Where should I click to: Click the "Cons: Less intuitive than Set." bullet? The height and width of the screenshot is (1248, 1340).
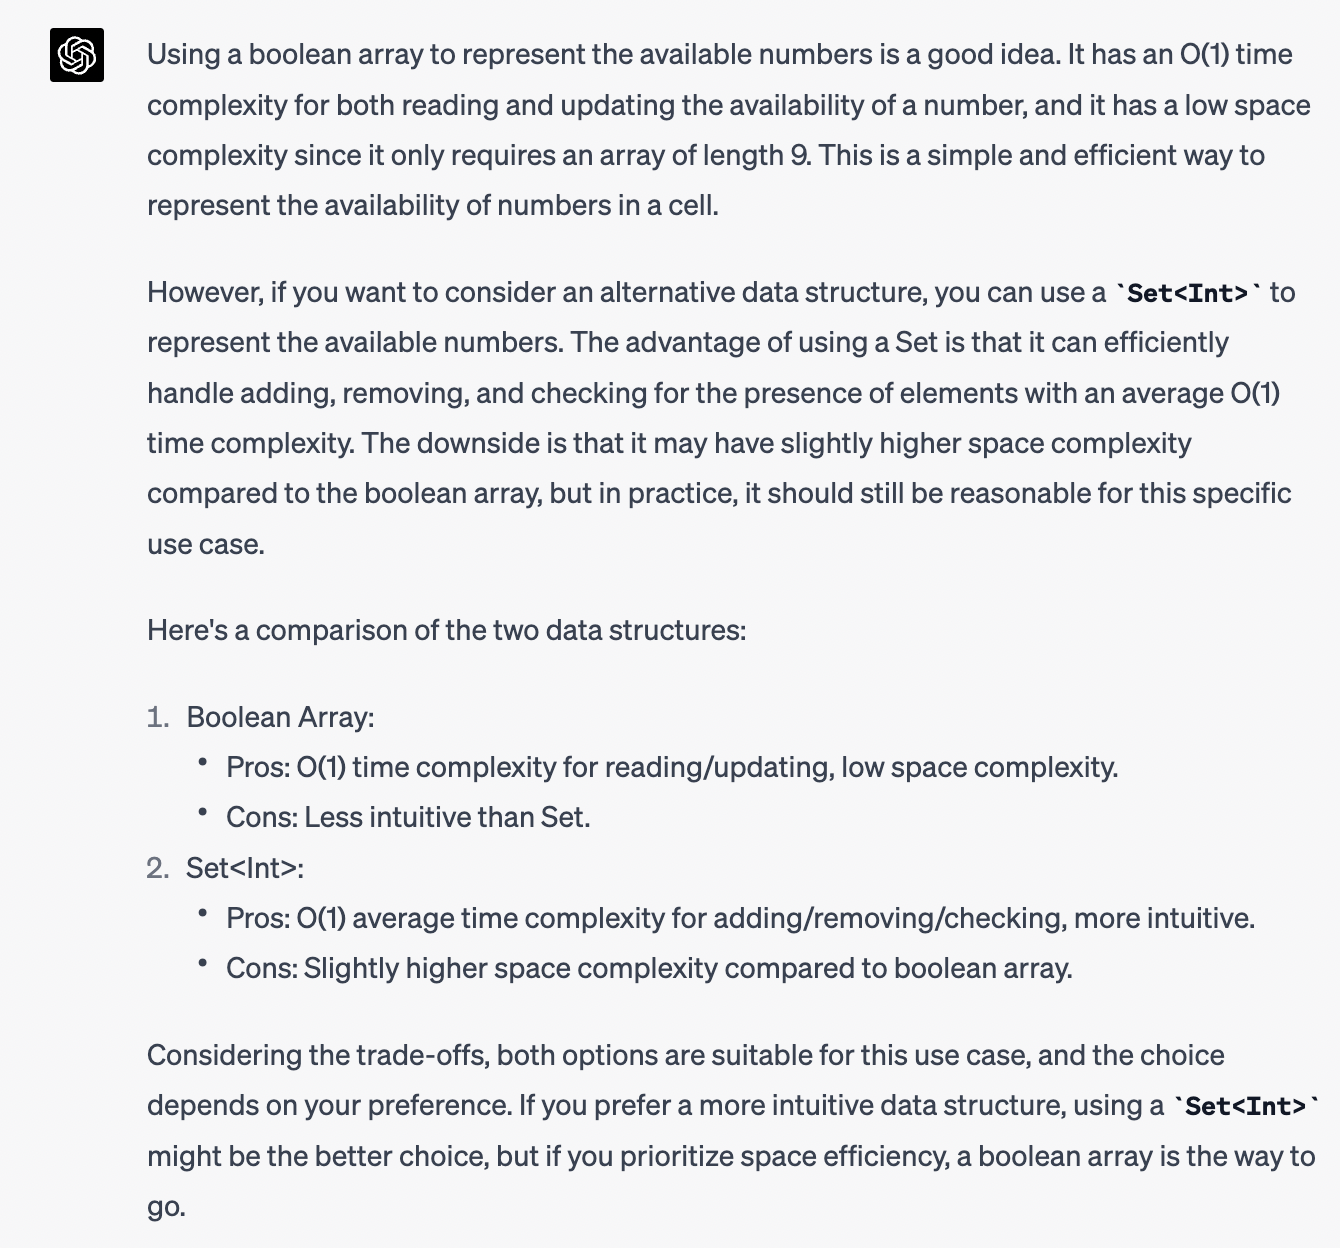click(408, 817)
